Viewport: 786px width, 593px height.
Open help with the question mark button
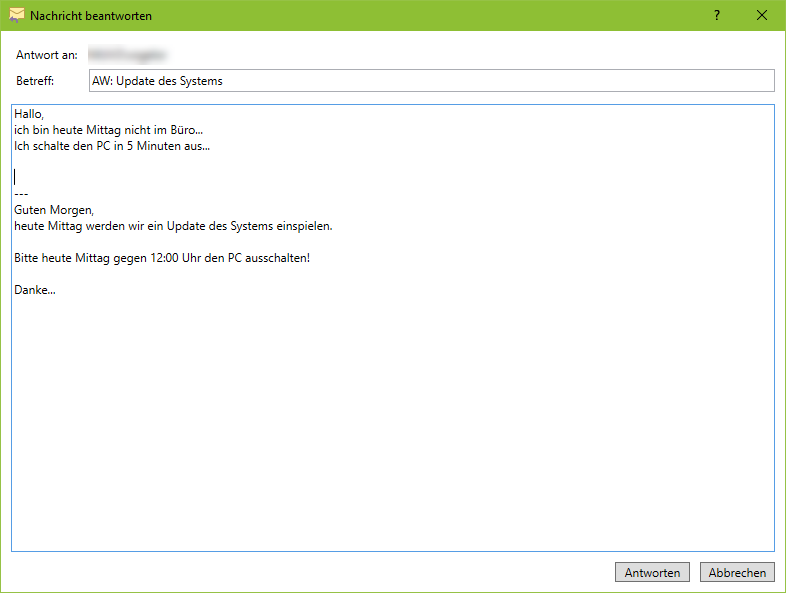coord(717,16)
